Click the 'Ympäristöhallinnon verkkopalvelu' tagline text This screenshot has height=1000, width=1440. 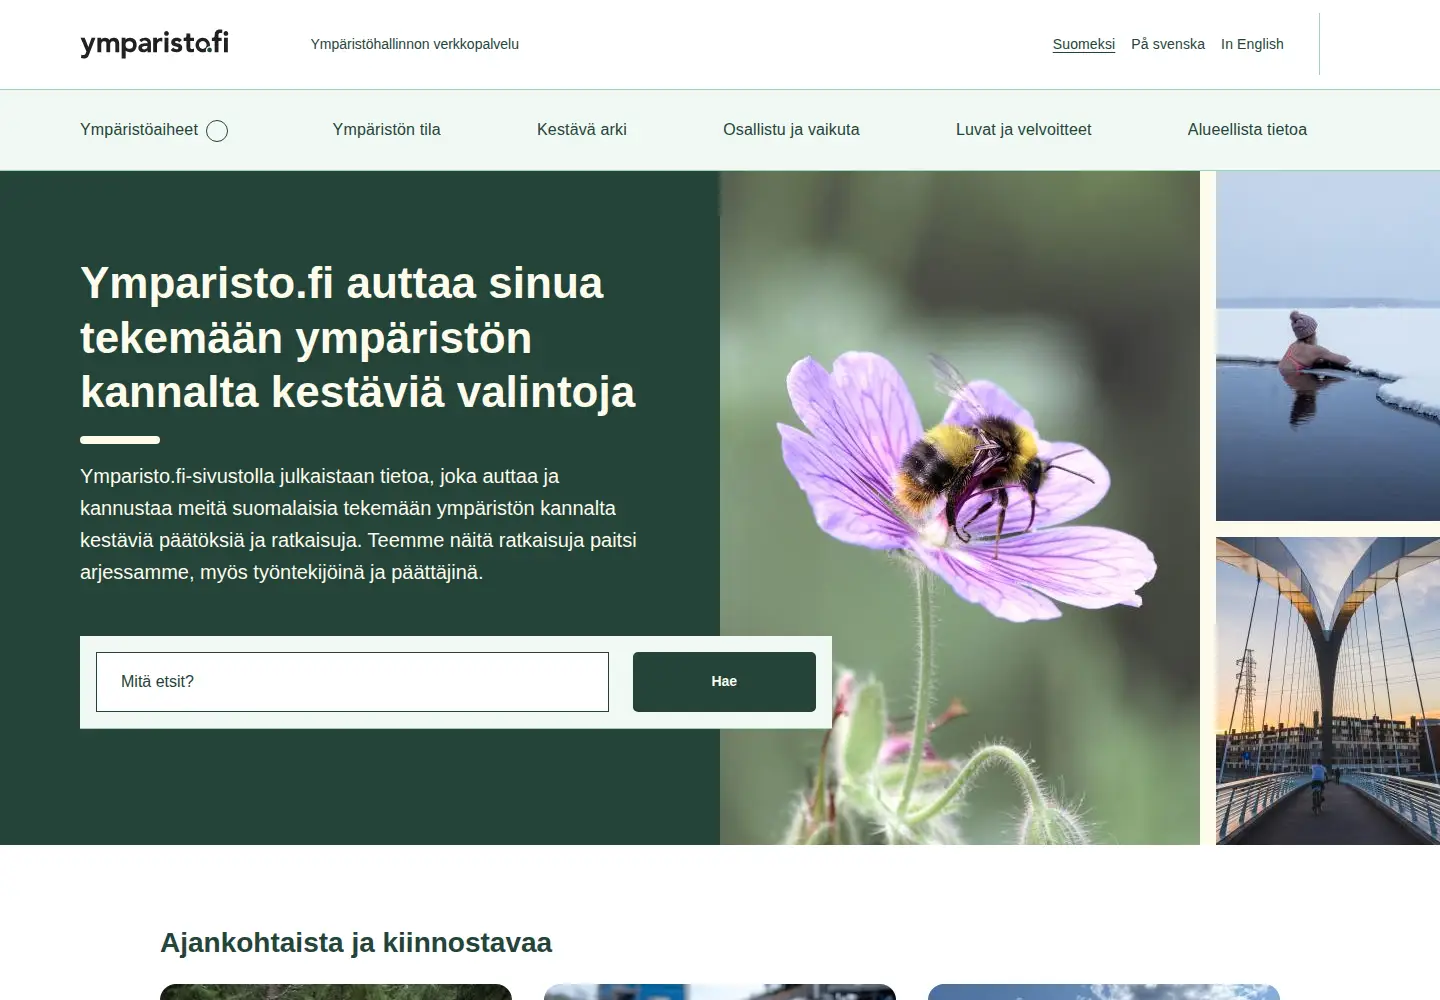pyautogui.click(x=415, y=44)
